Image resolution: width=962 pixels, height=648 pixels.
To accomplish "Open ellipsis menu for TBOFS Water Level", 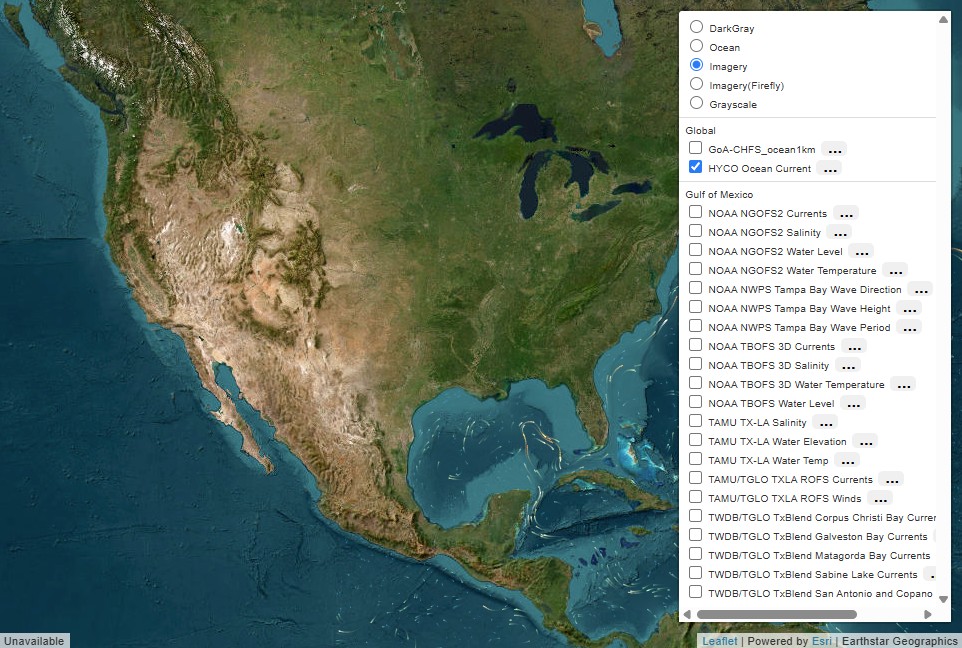I will (x=853, y=404).
